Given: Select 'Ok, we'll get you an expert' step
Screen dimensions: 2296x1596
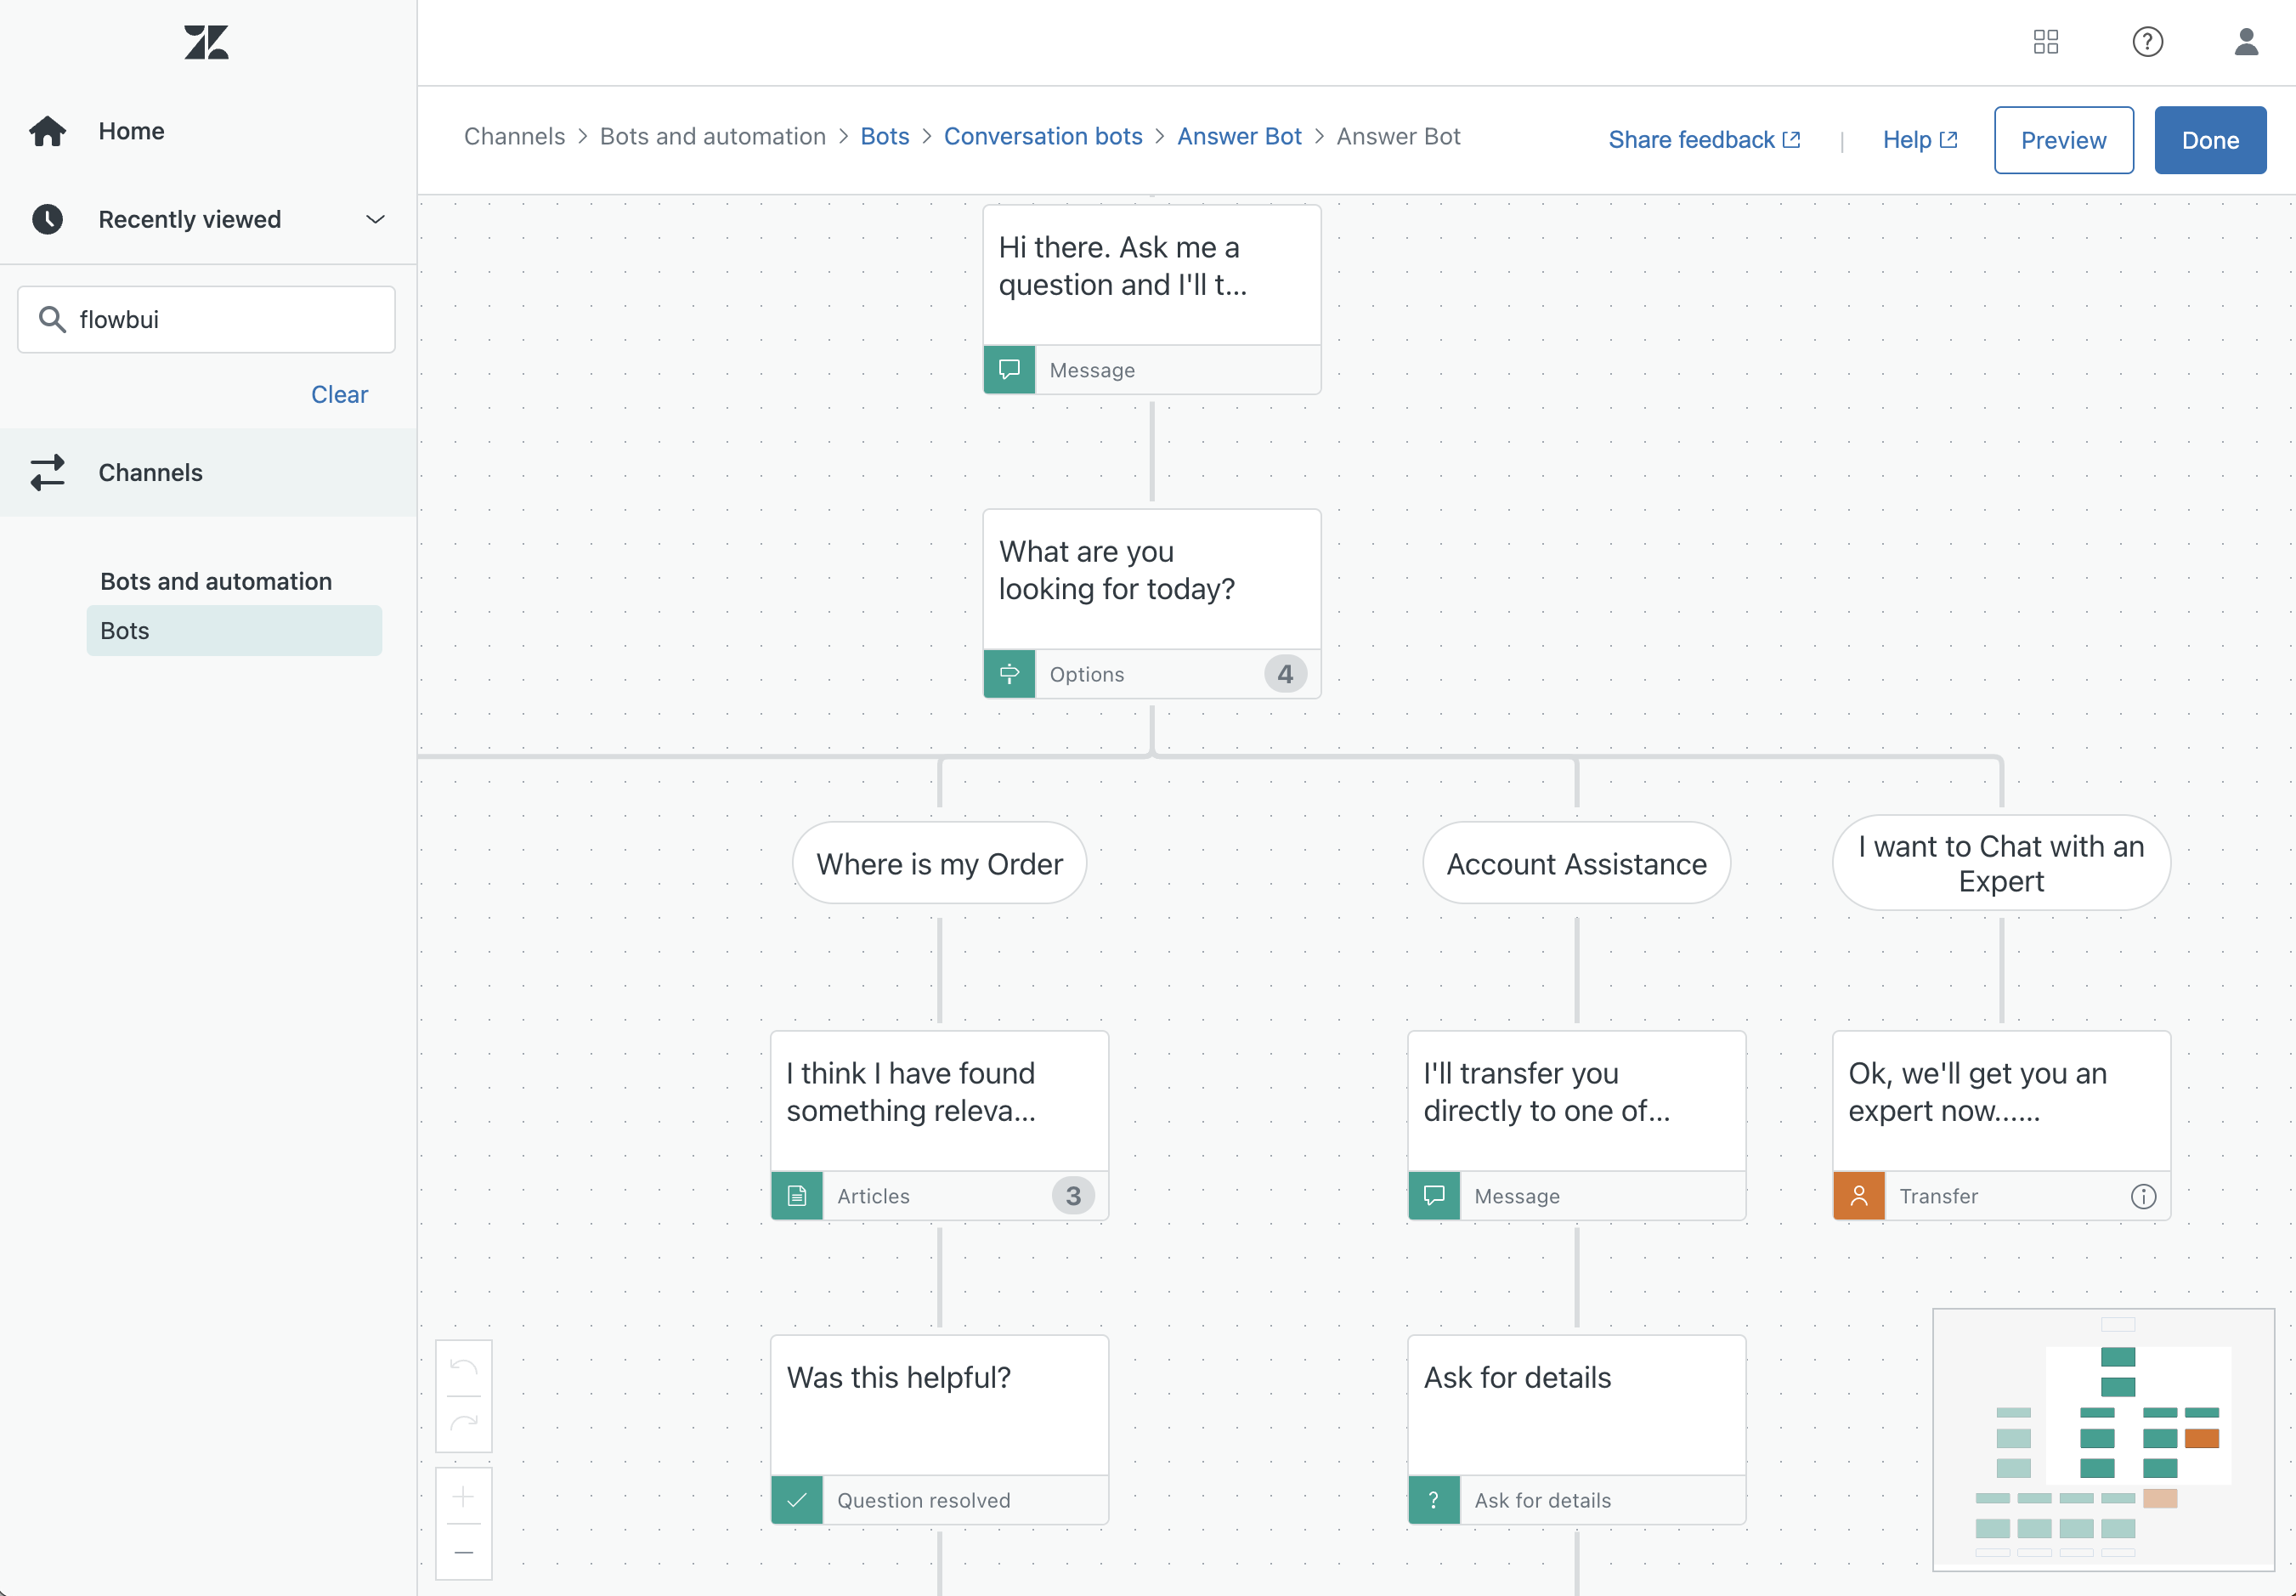Looking at the screenshot, I should pos(2001,1125).
